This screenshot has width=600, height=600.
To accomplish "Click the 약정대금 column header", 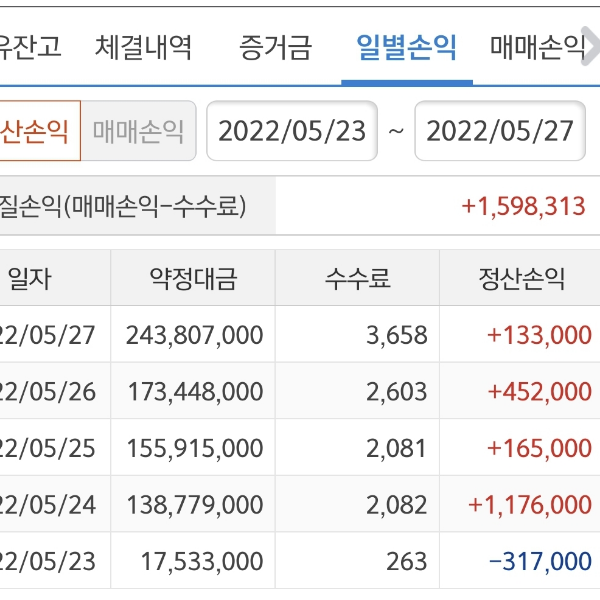I will point(193,279).
